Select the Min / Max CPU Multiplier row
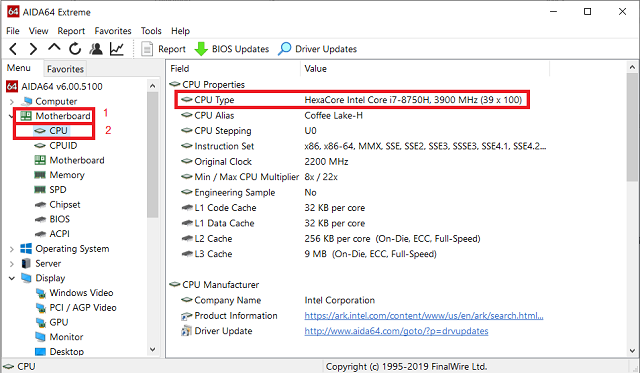 click(x=260, y=177)
